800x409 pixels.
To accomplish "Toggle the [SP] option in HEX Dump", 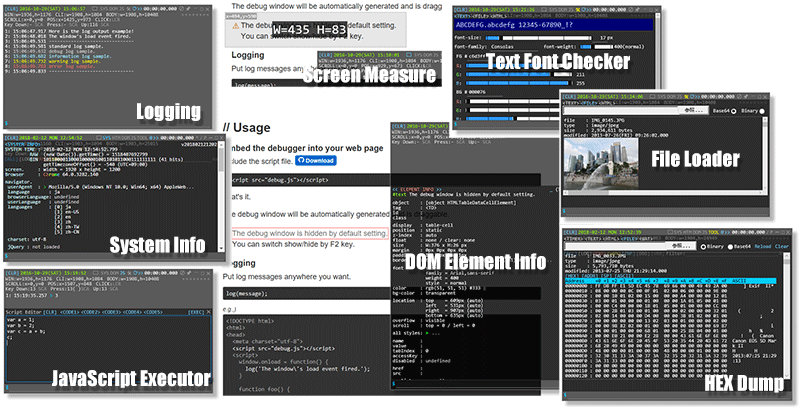I will click(606, 276).
